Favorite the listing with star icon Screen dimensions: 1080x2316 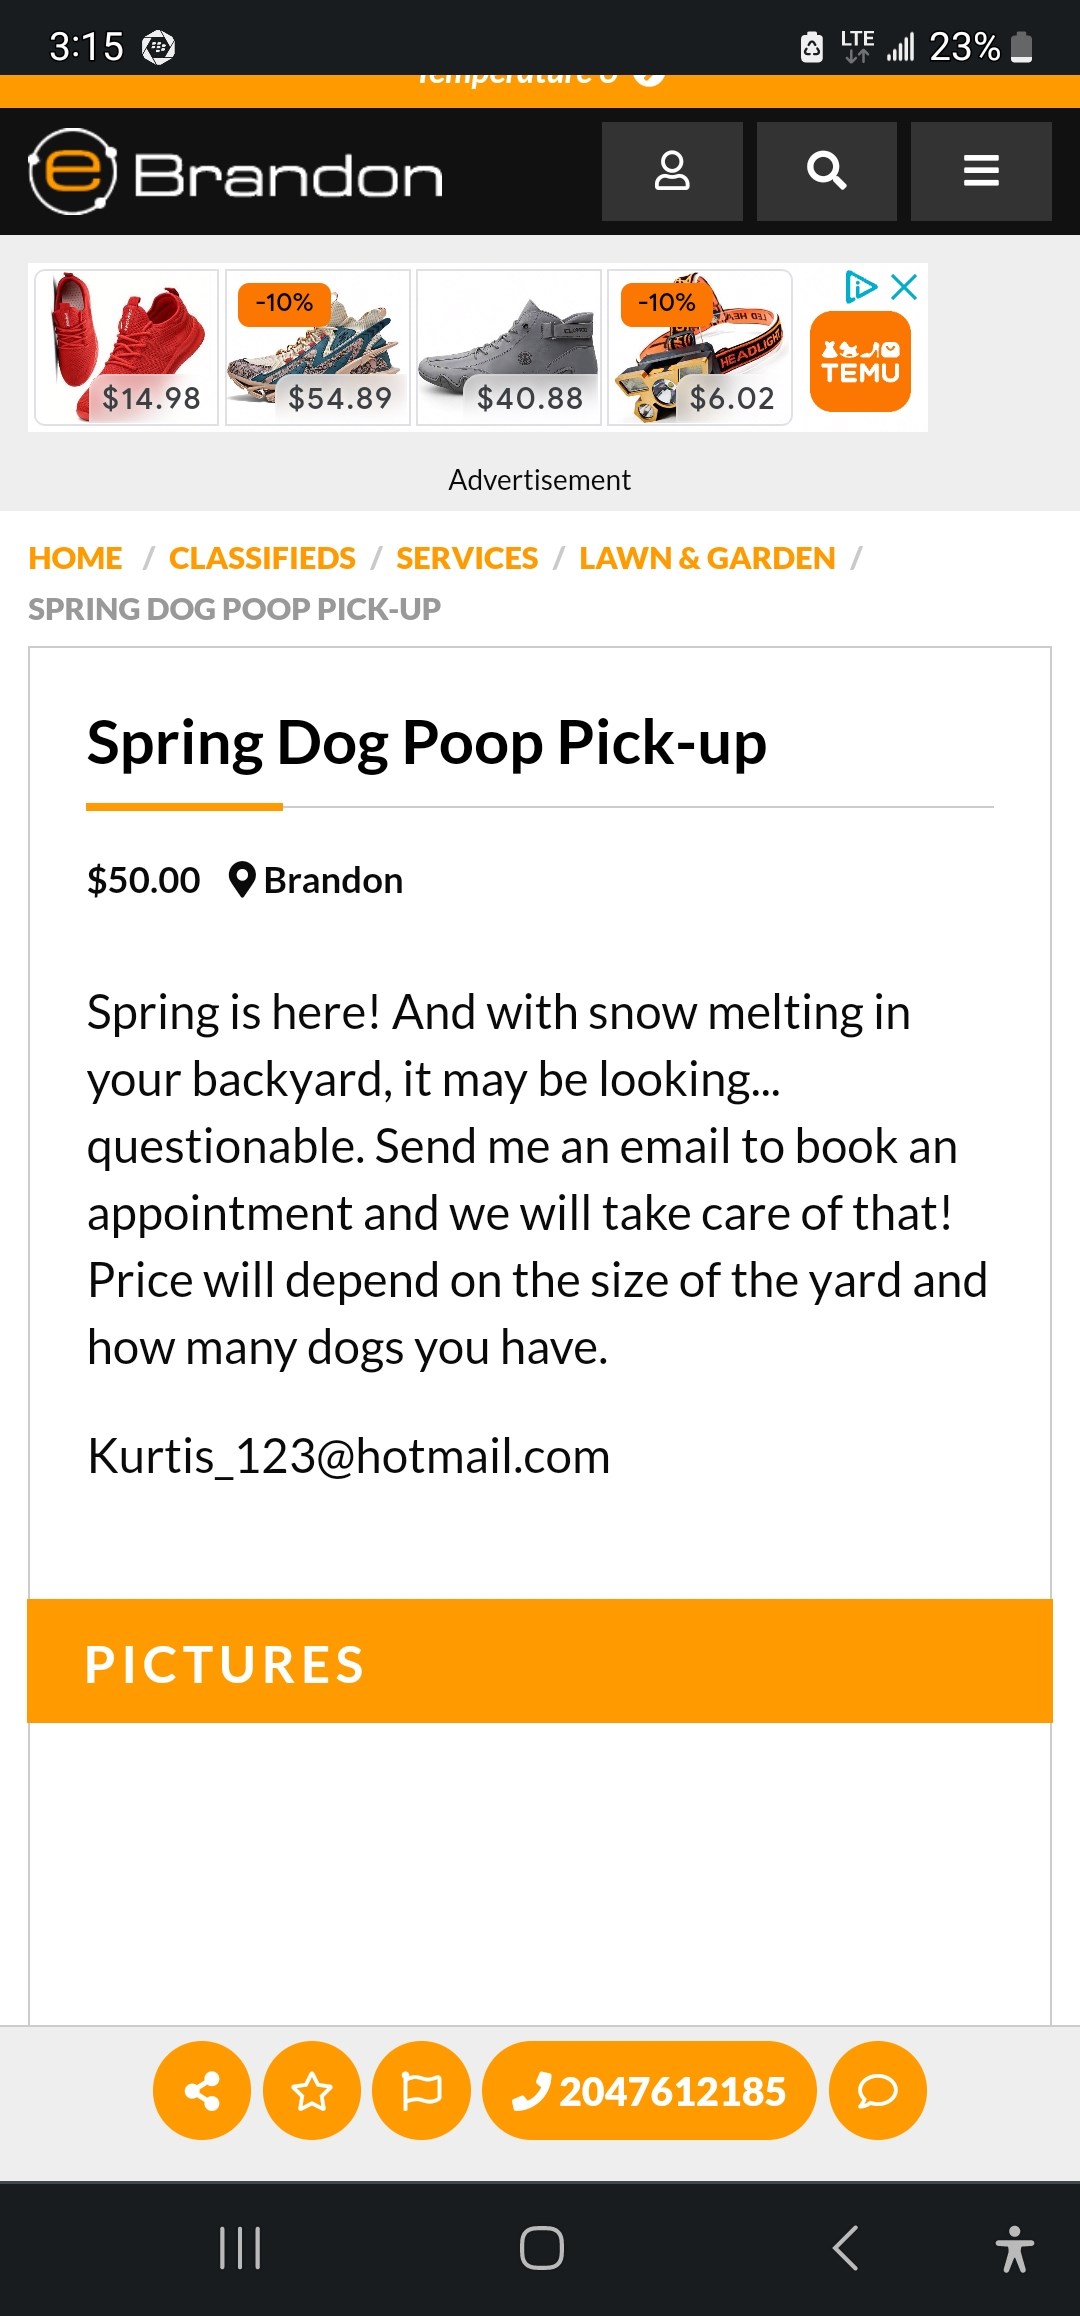[311, 2090]
